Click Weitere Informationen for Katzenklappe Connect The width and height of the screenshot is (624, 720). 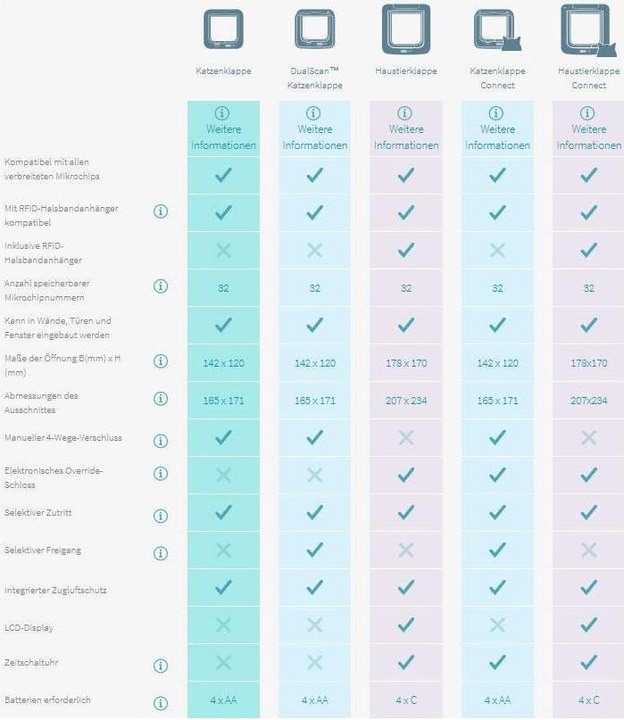[x=497, y=129]
